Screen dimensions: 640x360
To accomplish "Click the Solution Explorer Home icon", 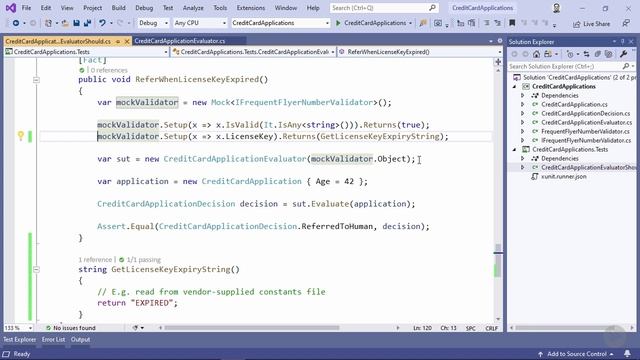I will pyautogui.click(x=536, y=54).
